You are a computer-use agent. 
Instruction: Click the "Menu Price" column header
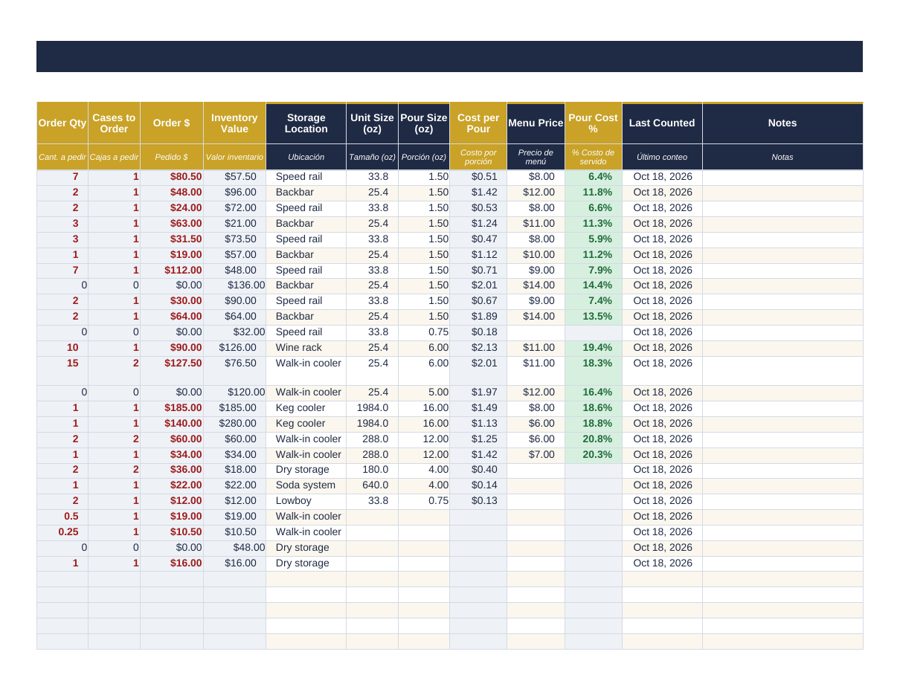pos(536,123)
